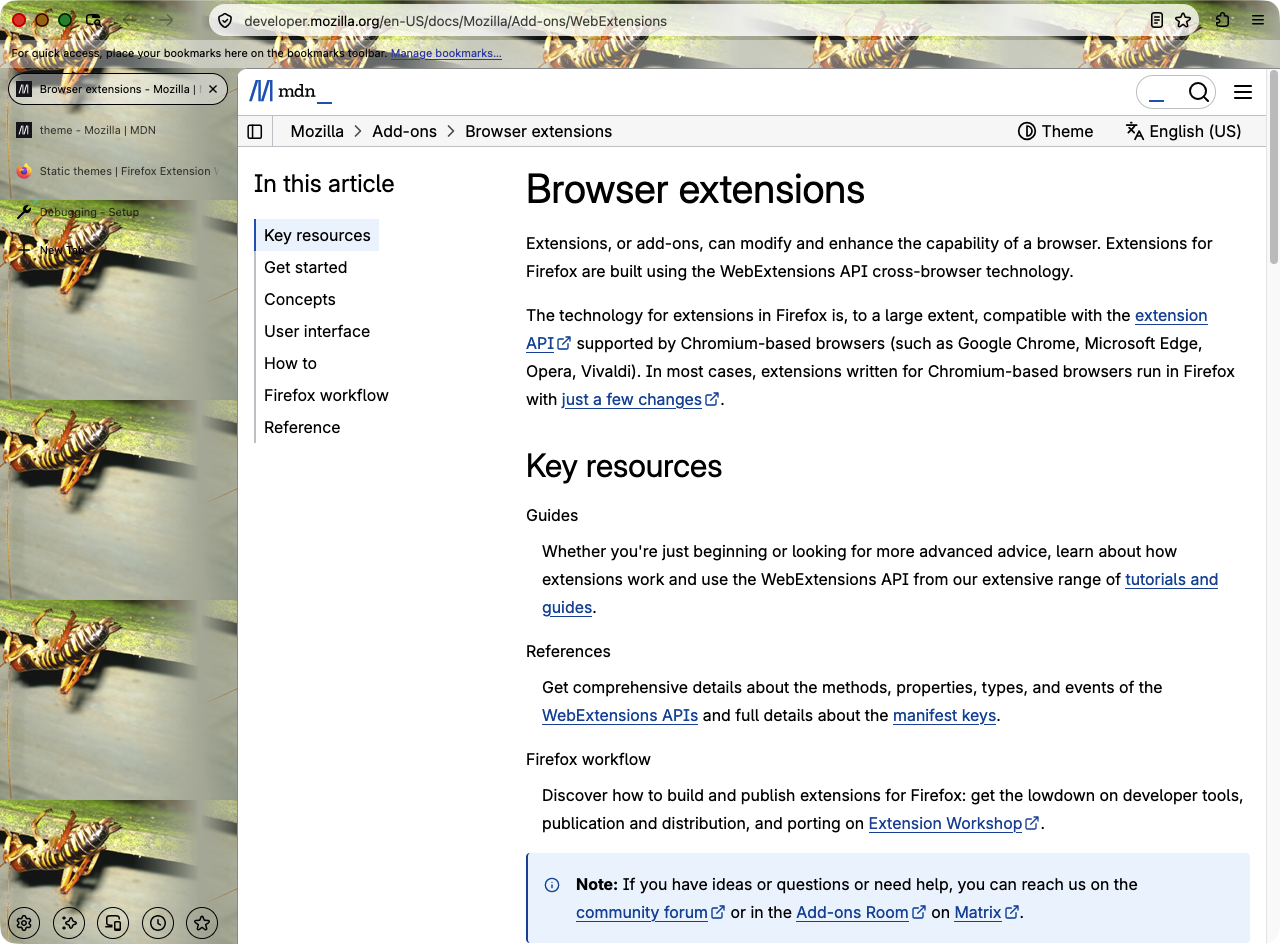Click the note info icon
Image resolution: width=1280 pixels, height=944 pixels.
pyautogui.click(x=552, y=885)
